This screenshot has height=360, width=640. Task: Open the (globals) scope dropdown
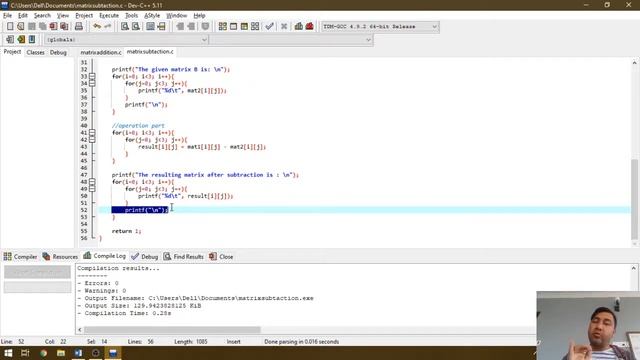click(127, 40)
